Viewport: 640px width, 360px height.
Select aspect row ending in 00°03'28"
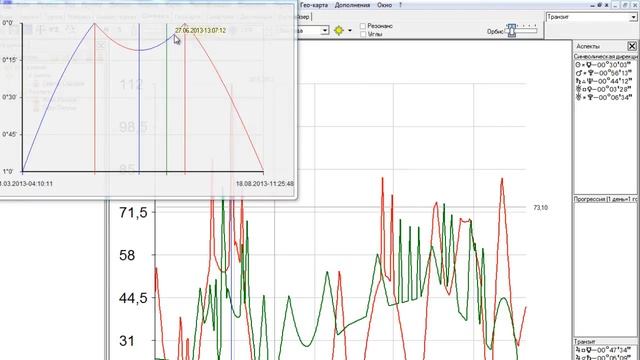pyautogui.click(x=603, y=89)
